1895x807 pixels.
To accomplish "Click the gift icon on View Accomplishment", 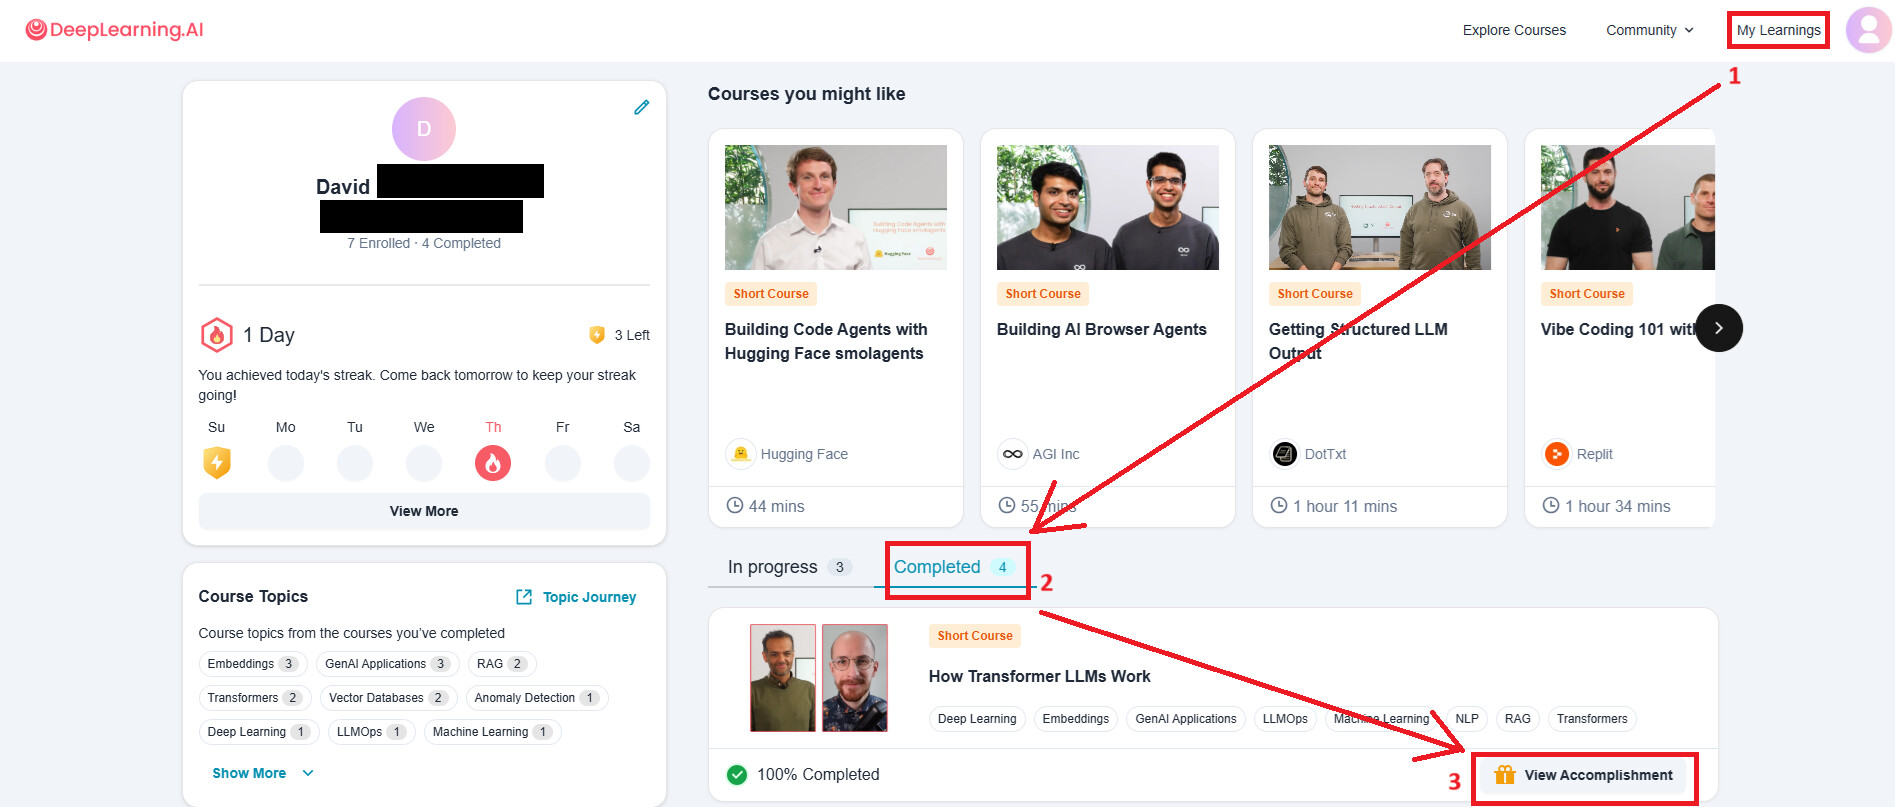I will tap(1504, 775).
